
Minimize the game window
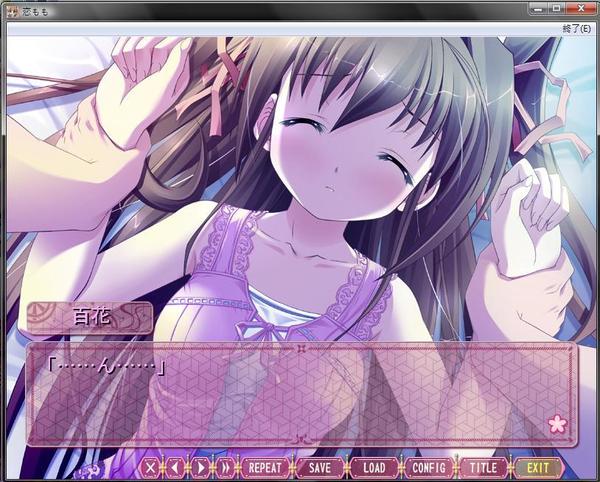538,8
